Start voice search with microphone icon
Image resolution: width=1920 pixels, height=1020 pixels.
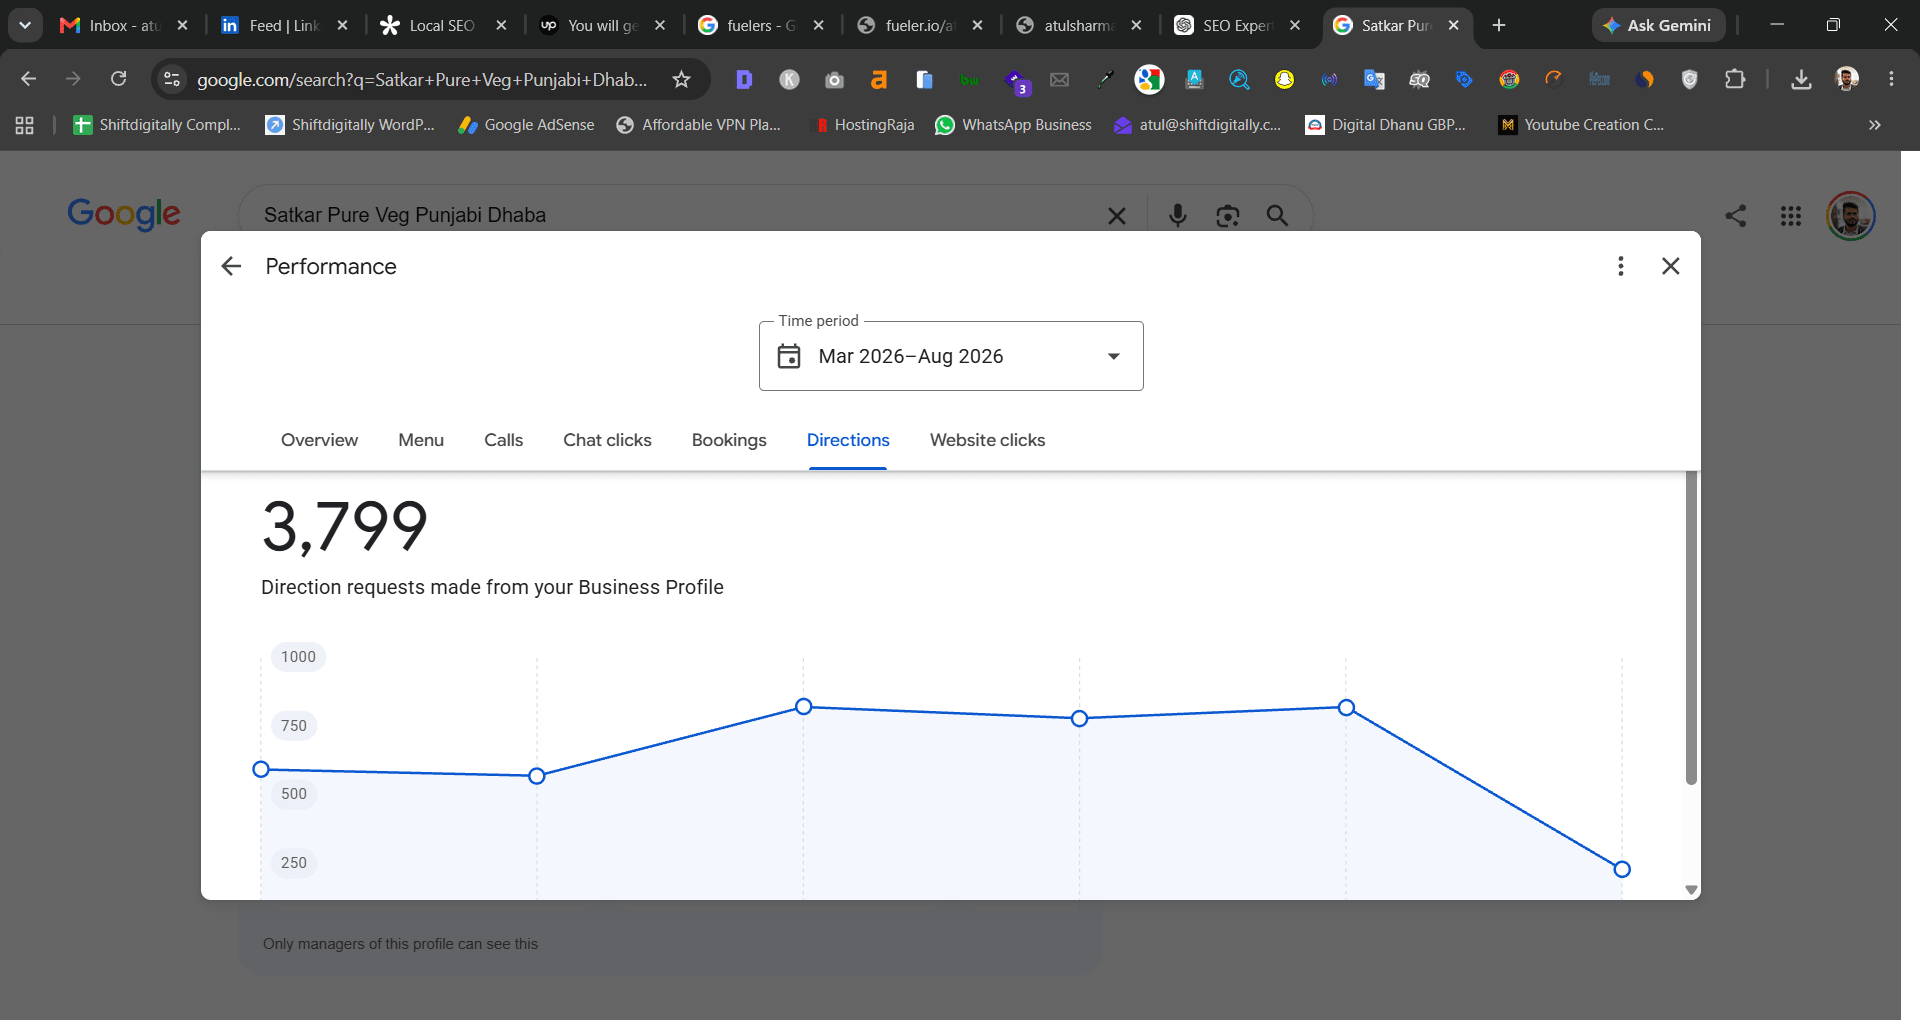point(1178,215)
